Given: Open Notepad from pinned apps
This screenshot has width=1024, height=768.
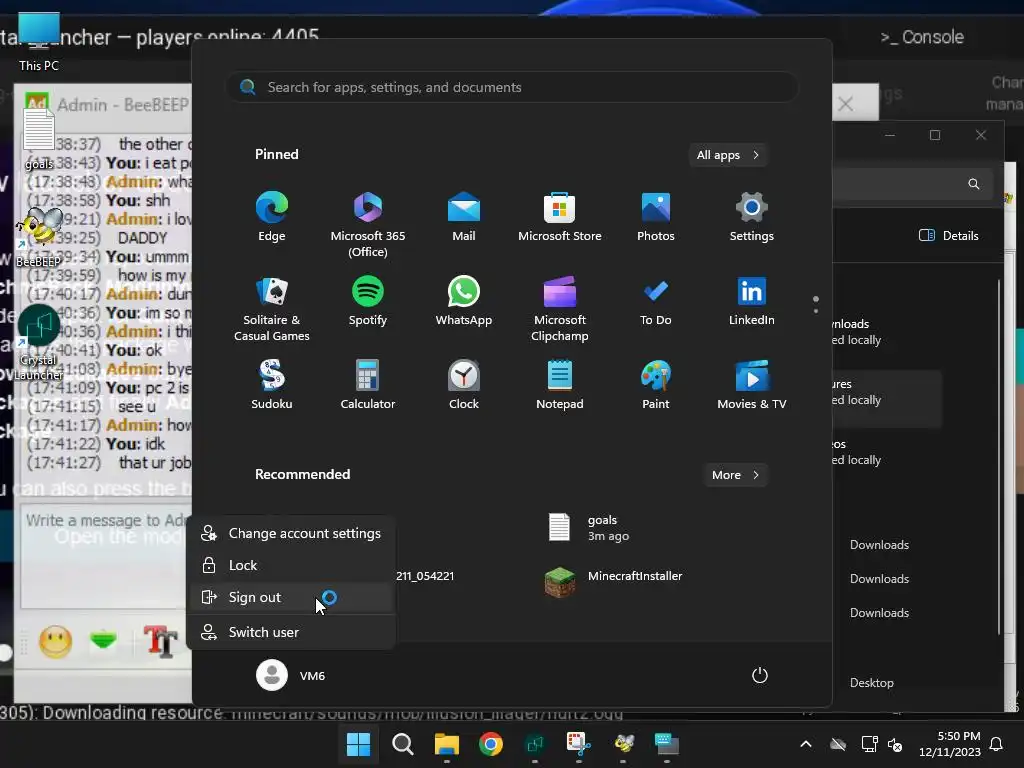Looking at the screenshot, I should (x=560, y=385).
